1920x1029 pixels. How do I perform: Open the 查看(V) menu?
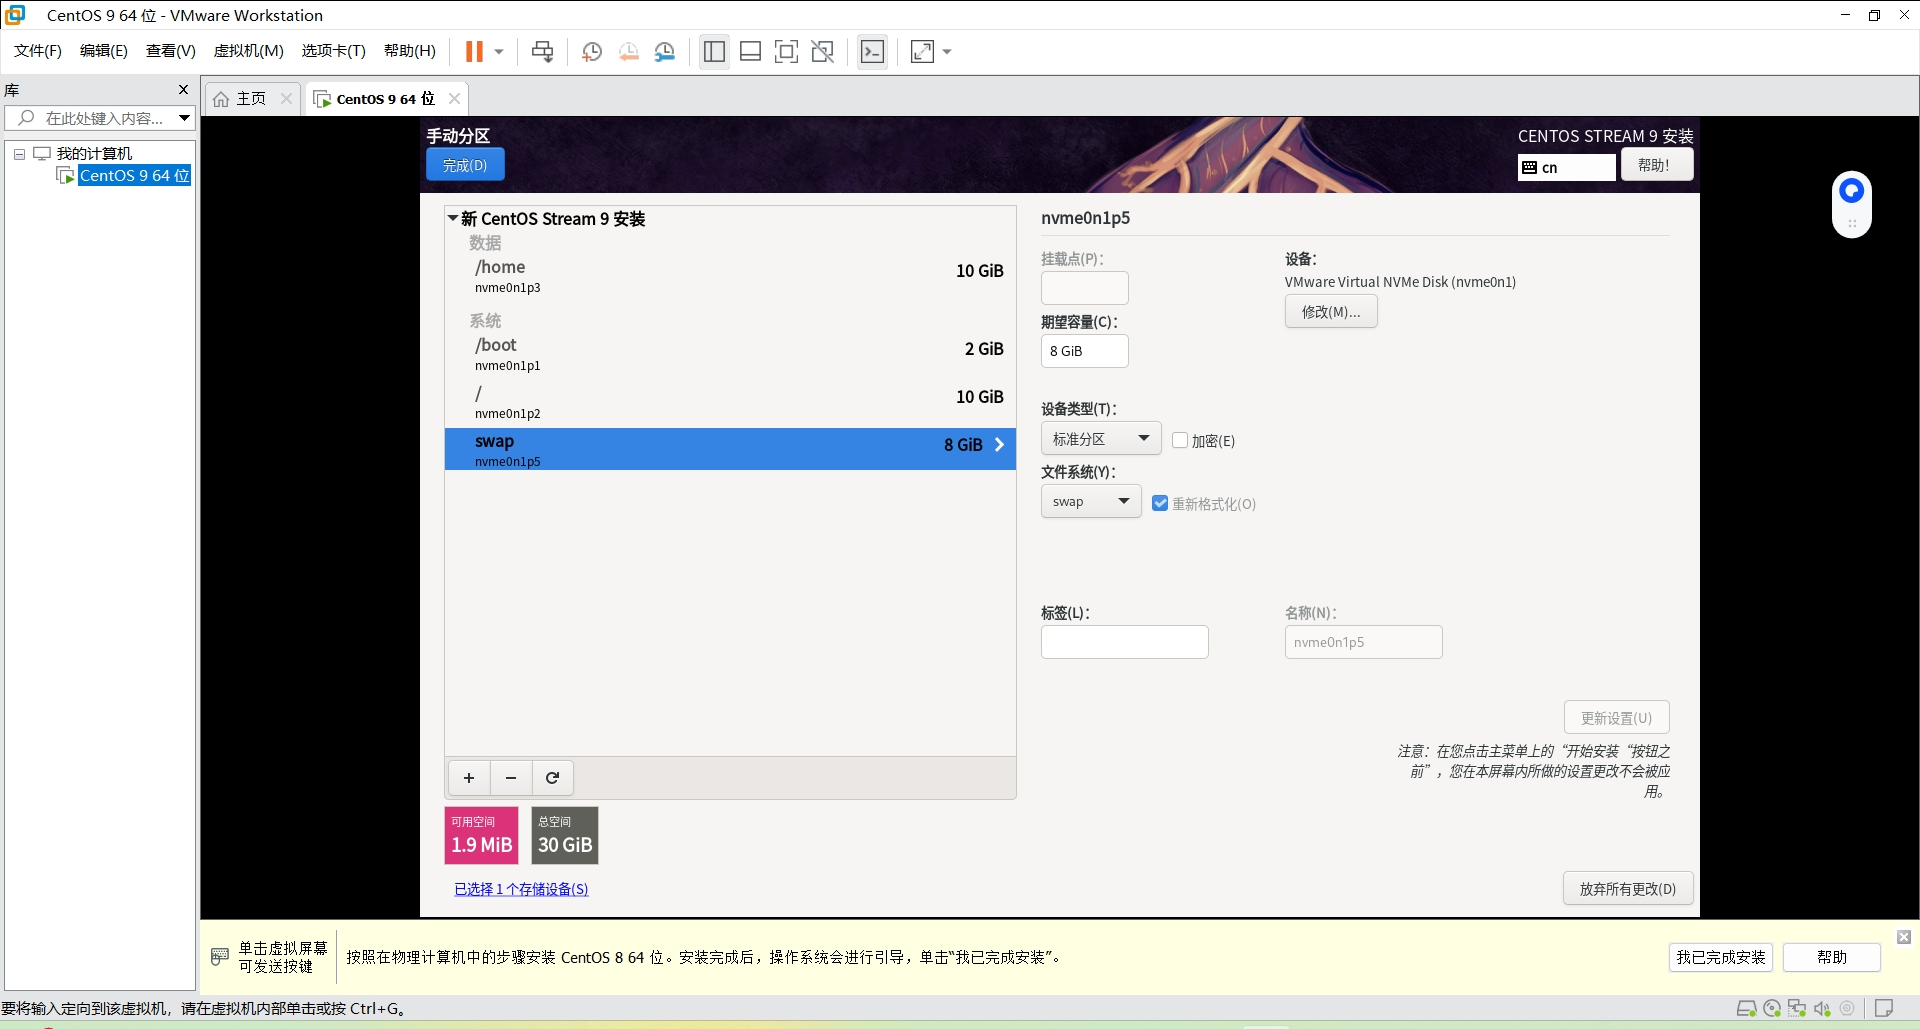(171, 51)
